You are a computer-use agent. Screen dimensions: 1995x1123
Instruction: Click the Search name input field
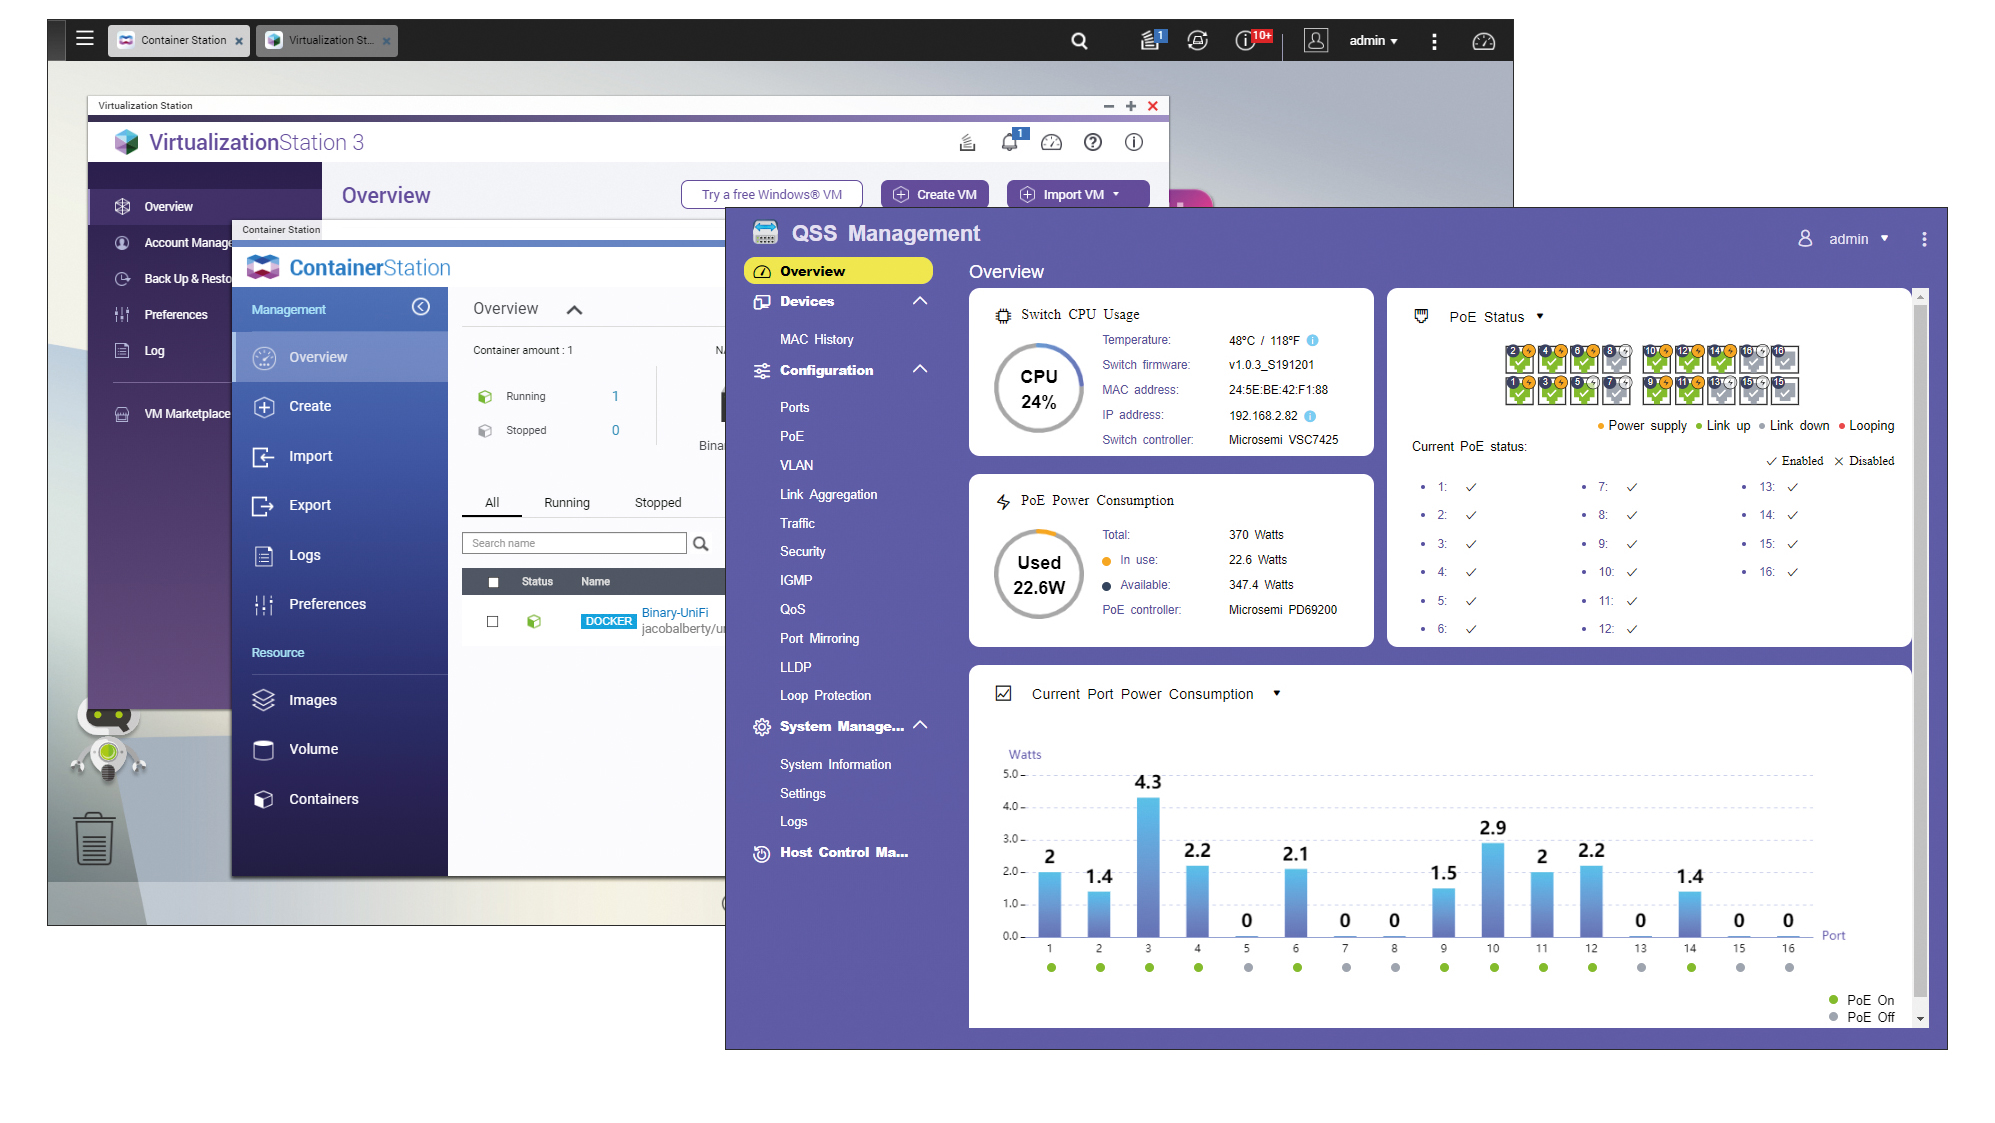573,543
